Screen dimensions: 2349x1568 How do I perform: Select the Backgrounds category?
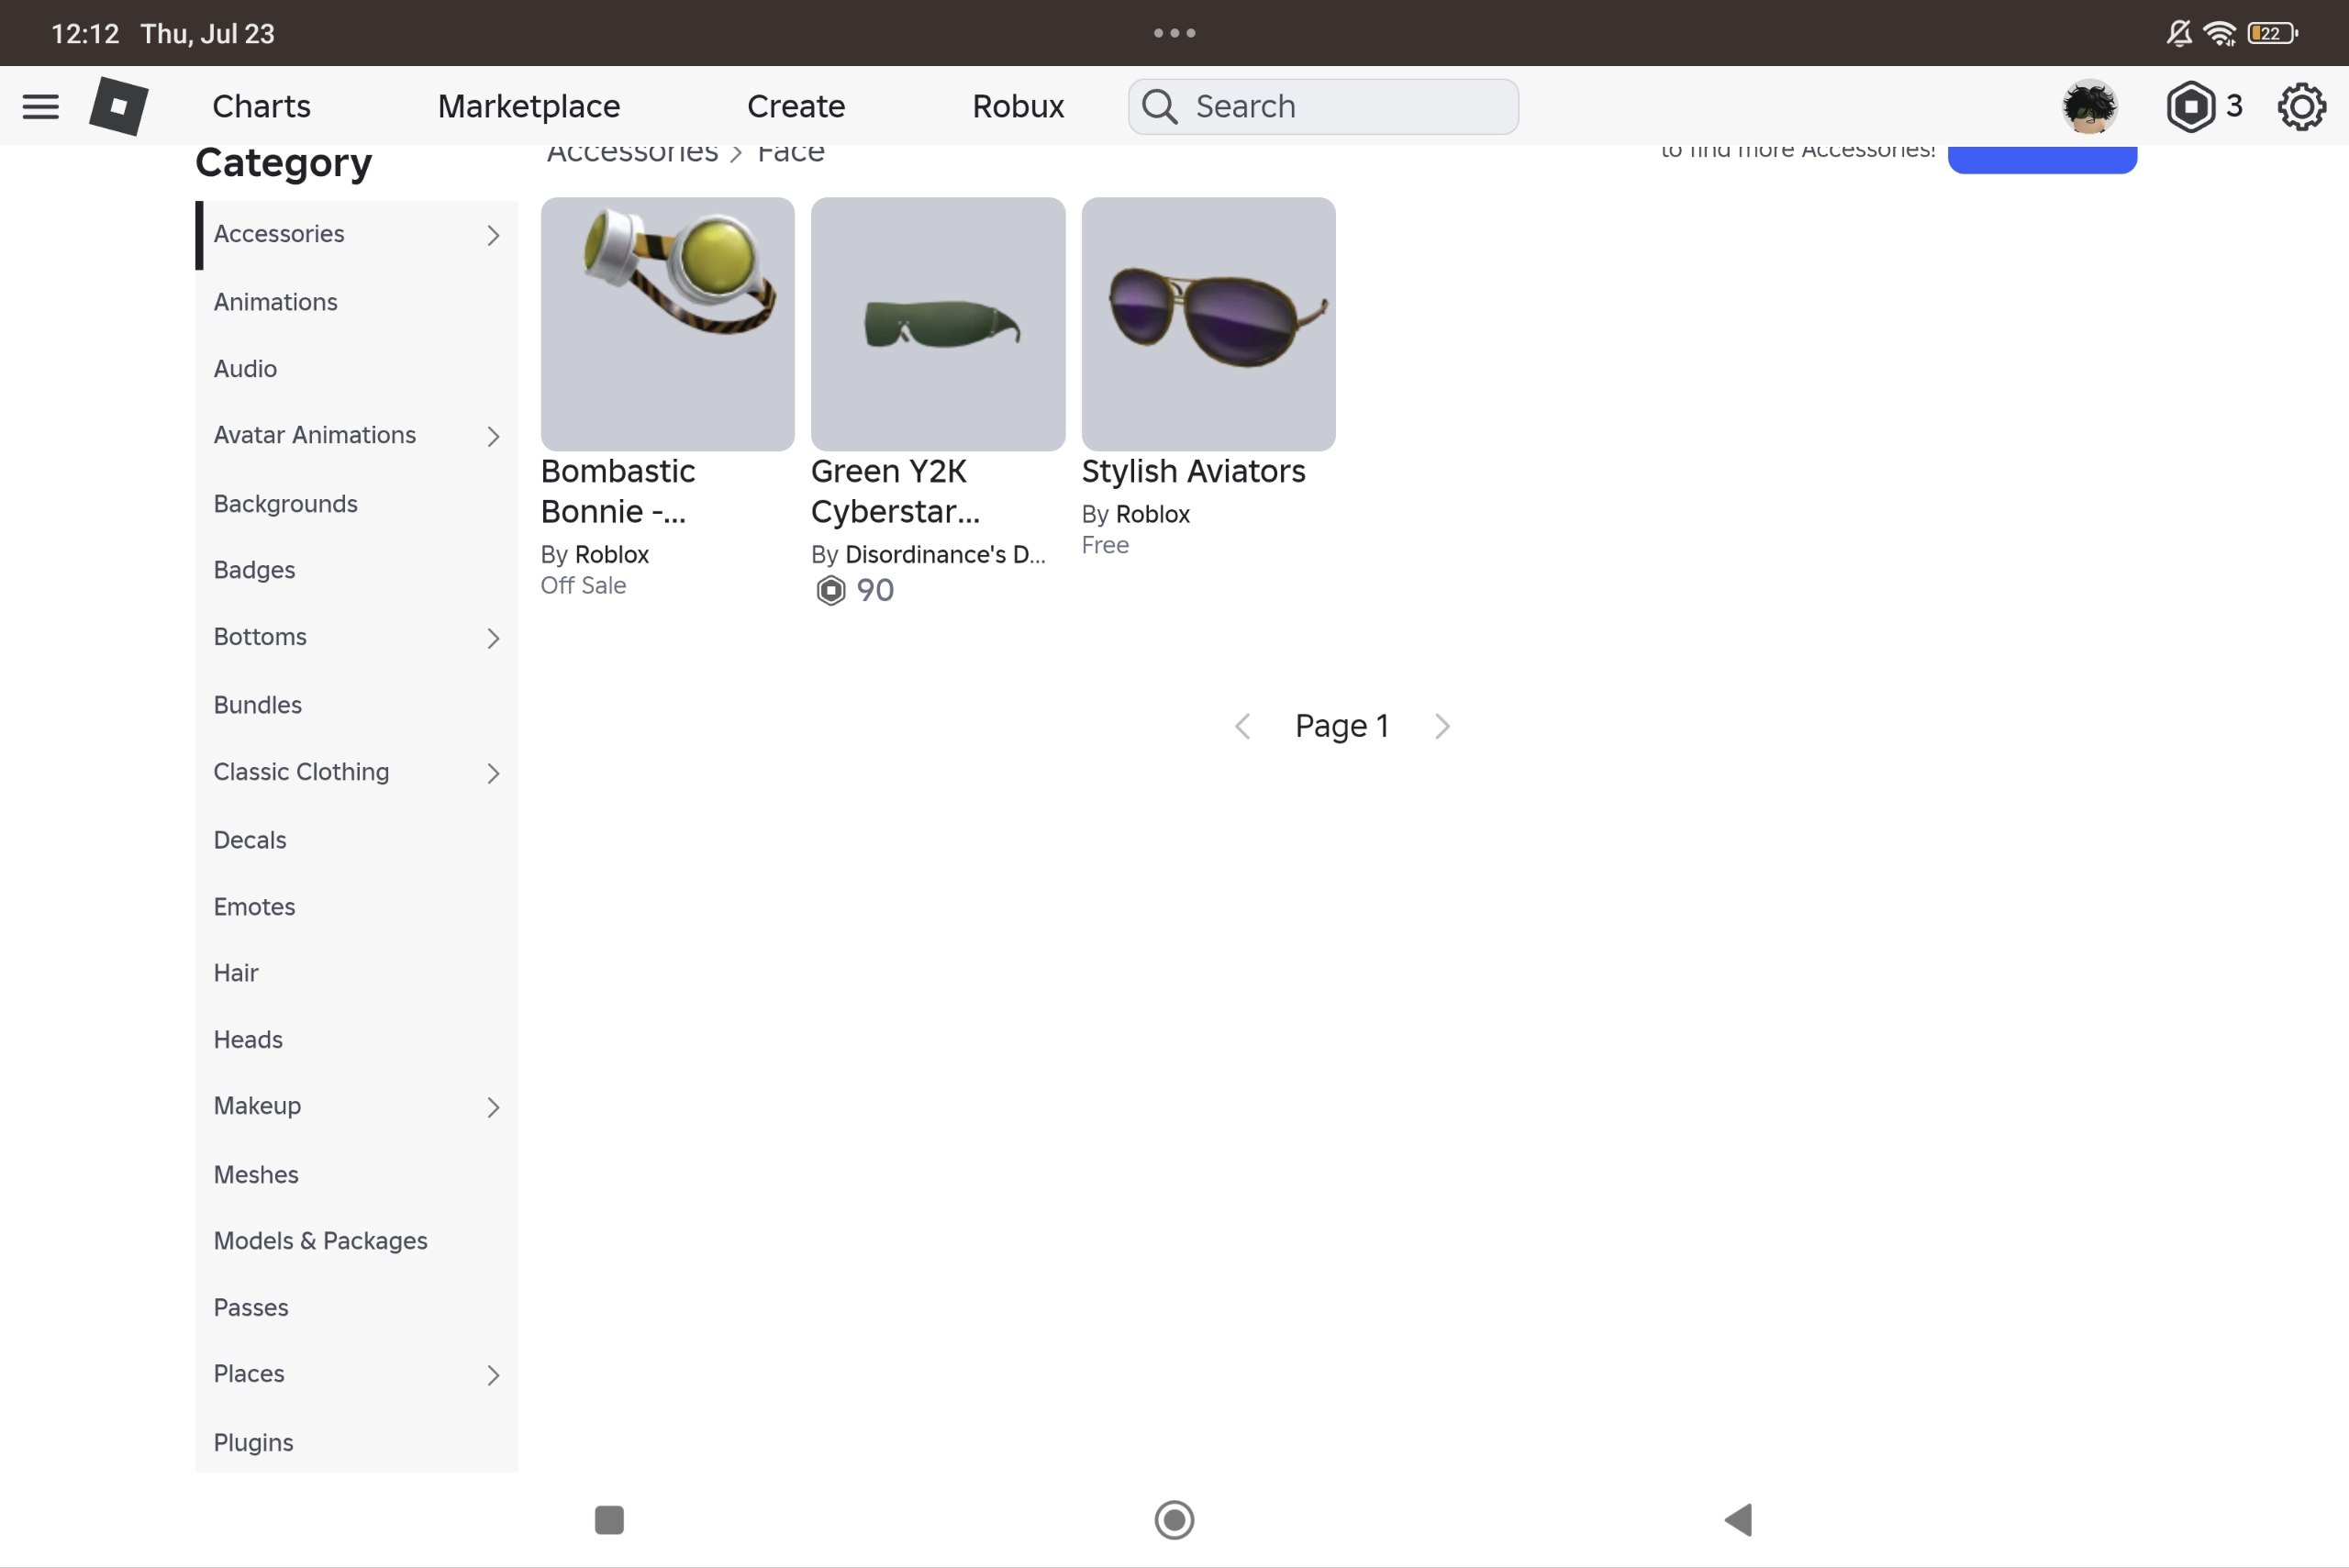coord(356,504)
